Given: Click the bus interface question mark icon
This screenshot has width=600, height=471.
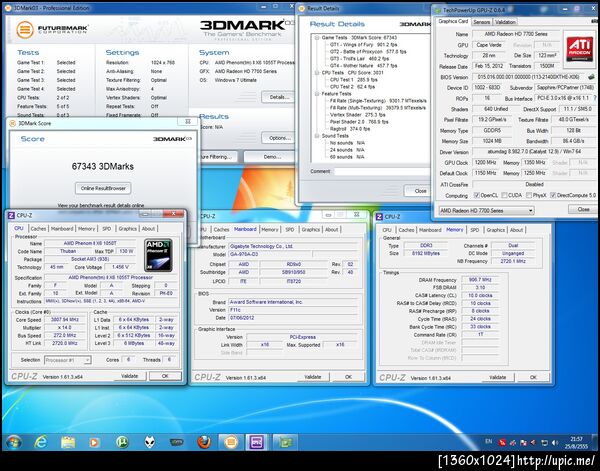Looking at the screenshot, I should (595, 98).
